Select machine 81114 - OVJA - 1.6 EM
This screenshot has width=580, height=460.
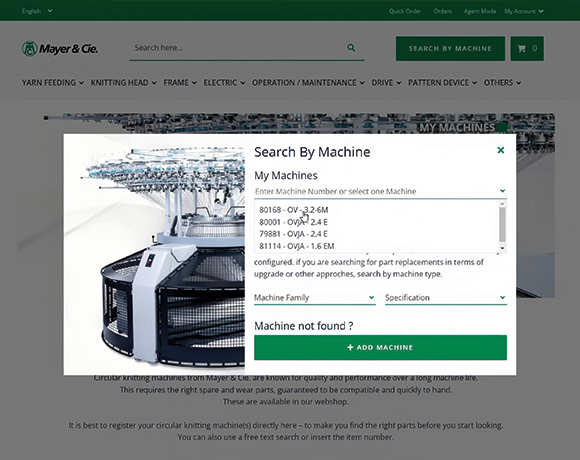tap(377, 246)
